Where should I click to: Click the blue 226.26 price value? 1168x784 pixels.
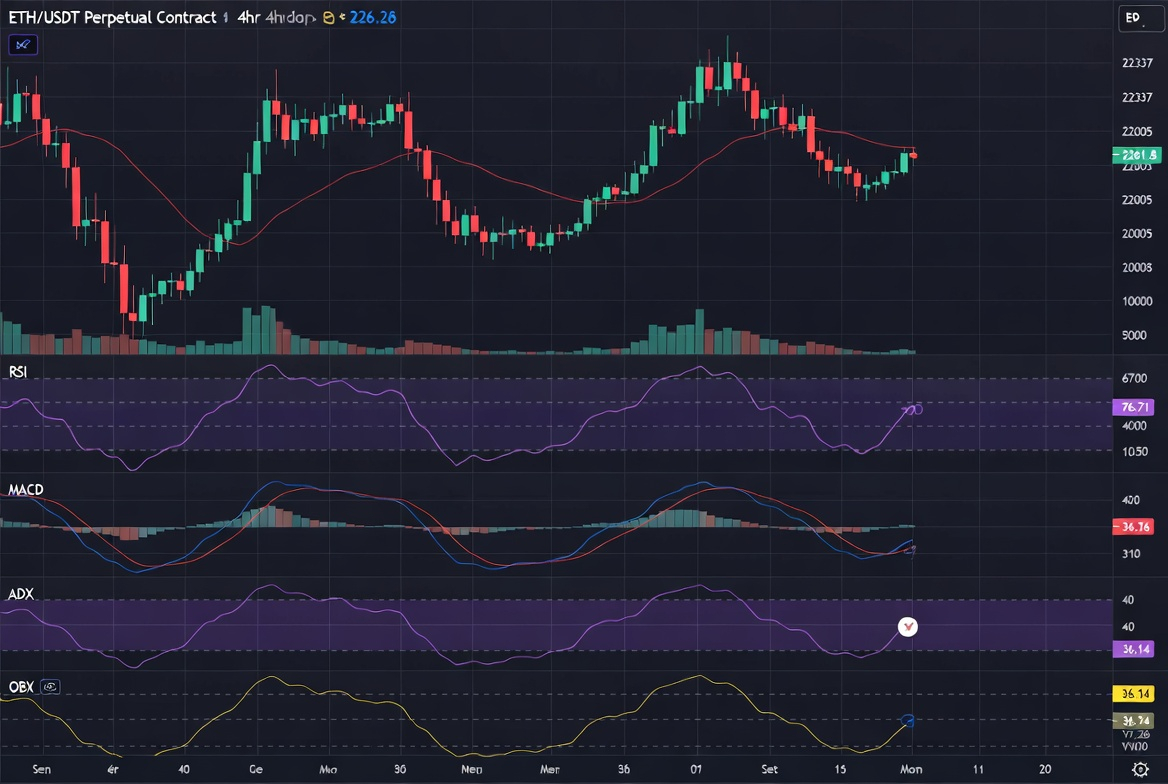pyautogui.click(x=372, y=17)
